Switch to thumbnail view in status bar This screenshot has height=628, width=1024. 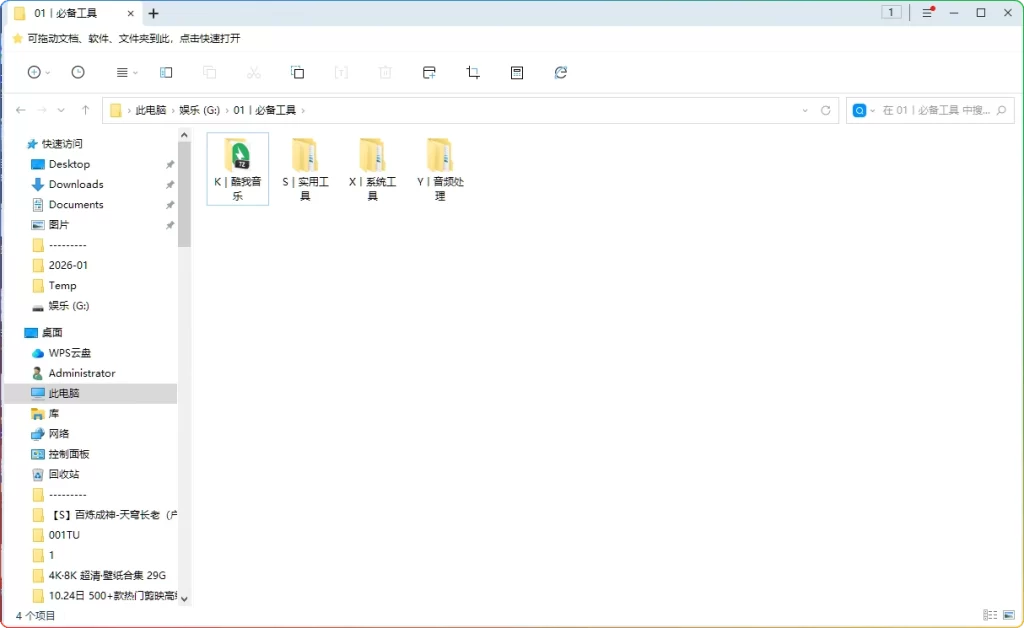point(1009,614)
